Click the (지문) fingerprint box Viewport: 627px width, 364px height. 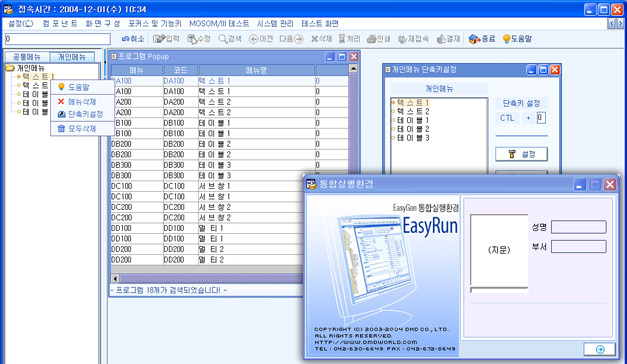point(499,250)
